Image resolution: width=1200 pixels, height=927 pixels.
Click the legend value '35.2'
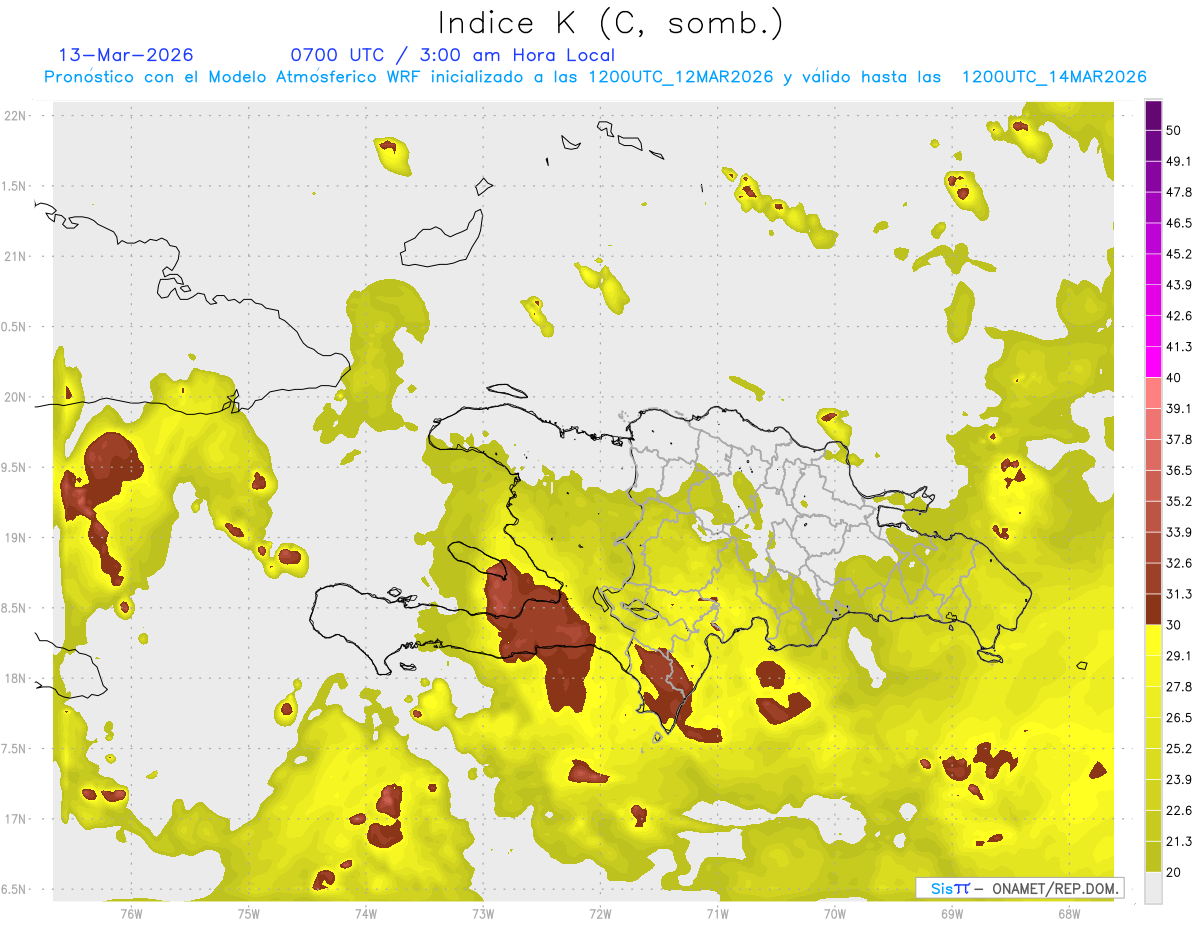click(1179, 501)
